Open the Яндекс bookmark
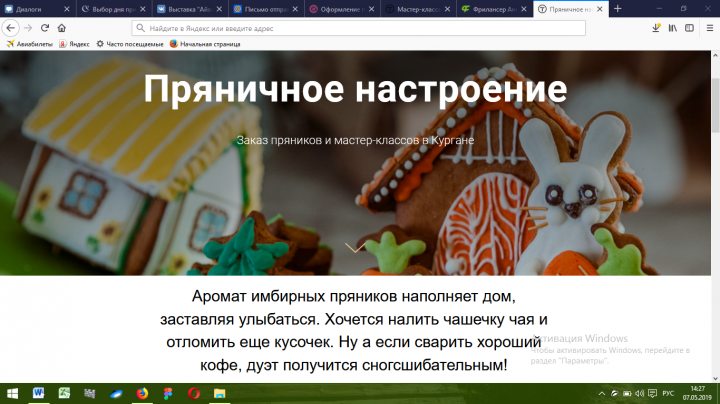Viewport: 720px width, 404px height. [x=74, y=44]
